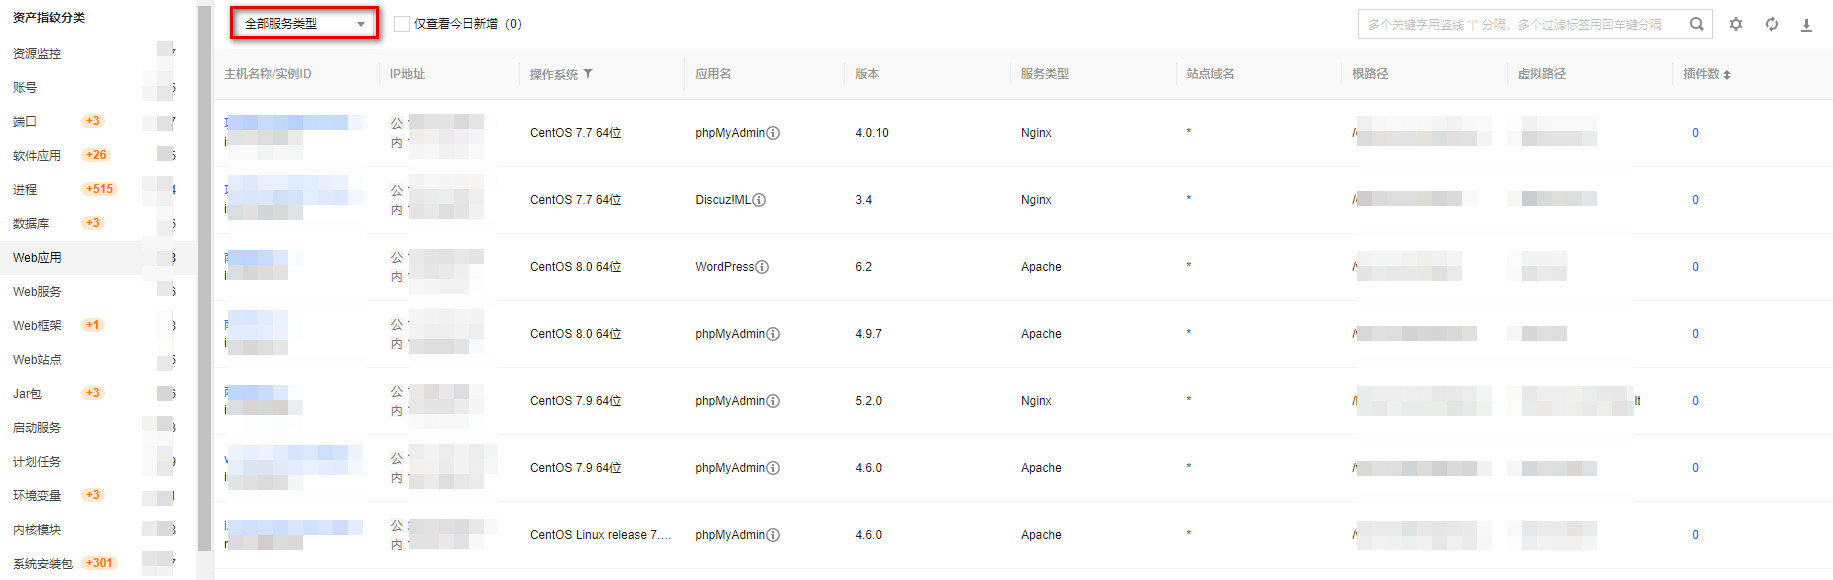Click the 版本 column header
Viewport: 1833px width, 580px height.
click(867, 74)
